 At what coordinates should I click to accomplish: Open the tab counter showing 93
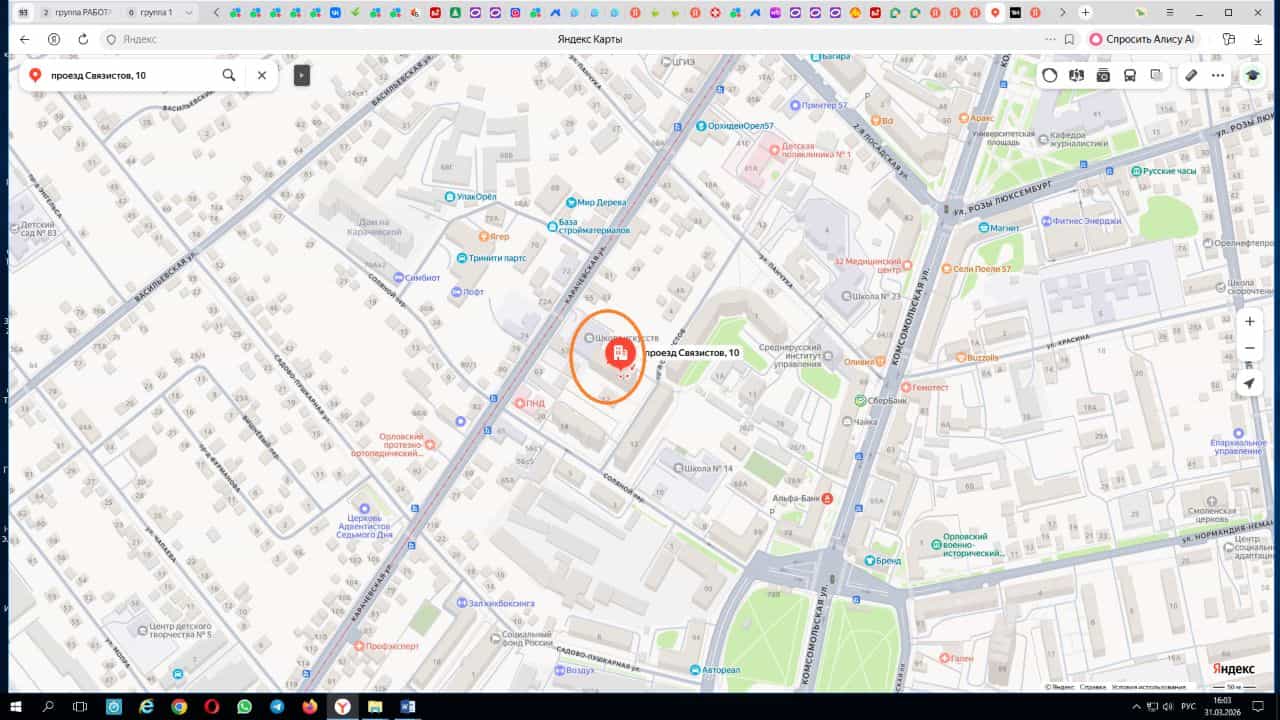[x=23, y=12]
